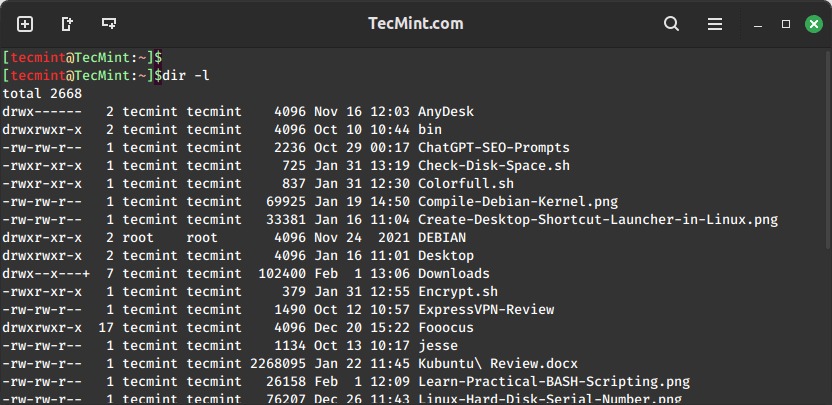Screen dimensions: 832x405
Task: Click the 102400 size of Downloads
Action: point(282,274)
